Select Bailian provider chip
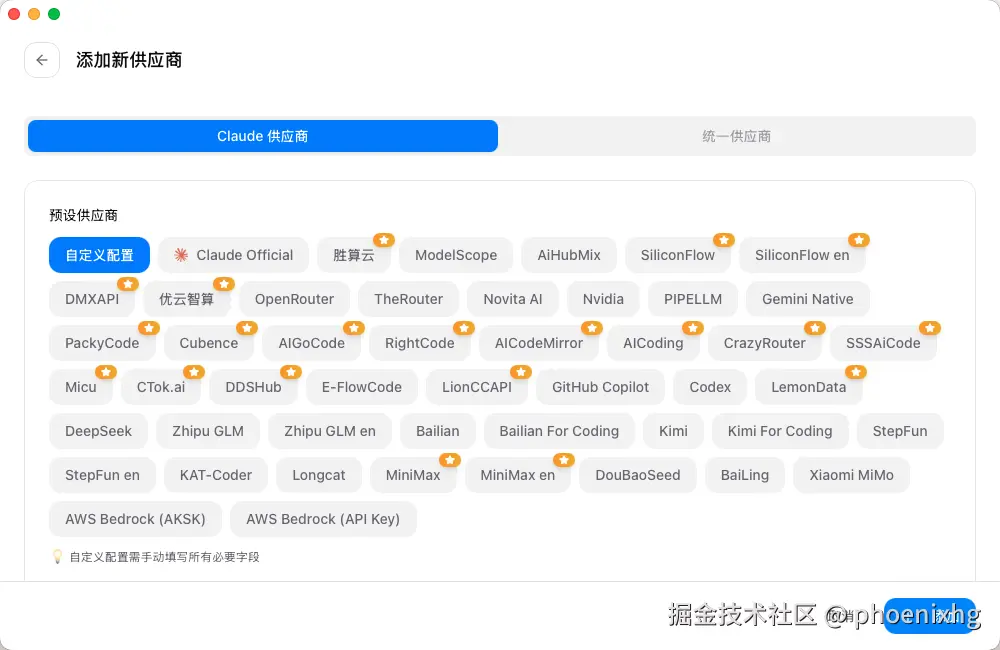Viewport: 1000px width, 650px height. tap(438, 431)
